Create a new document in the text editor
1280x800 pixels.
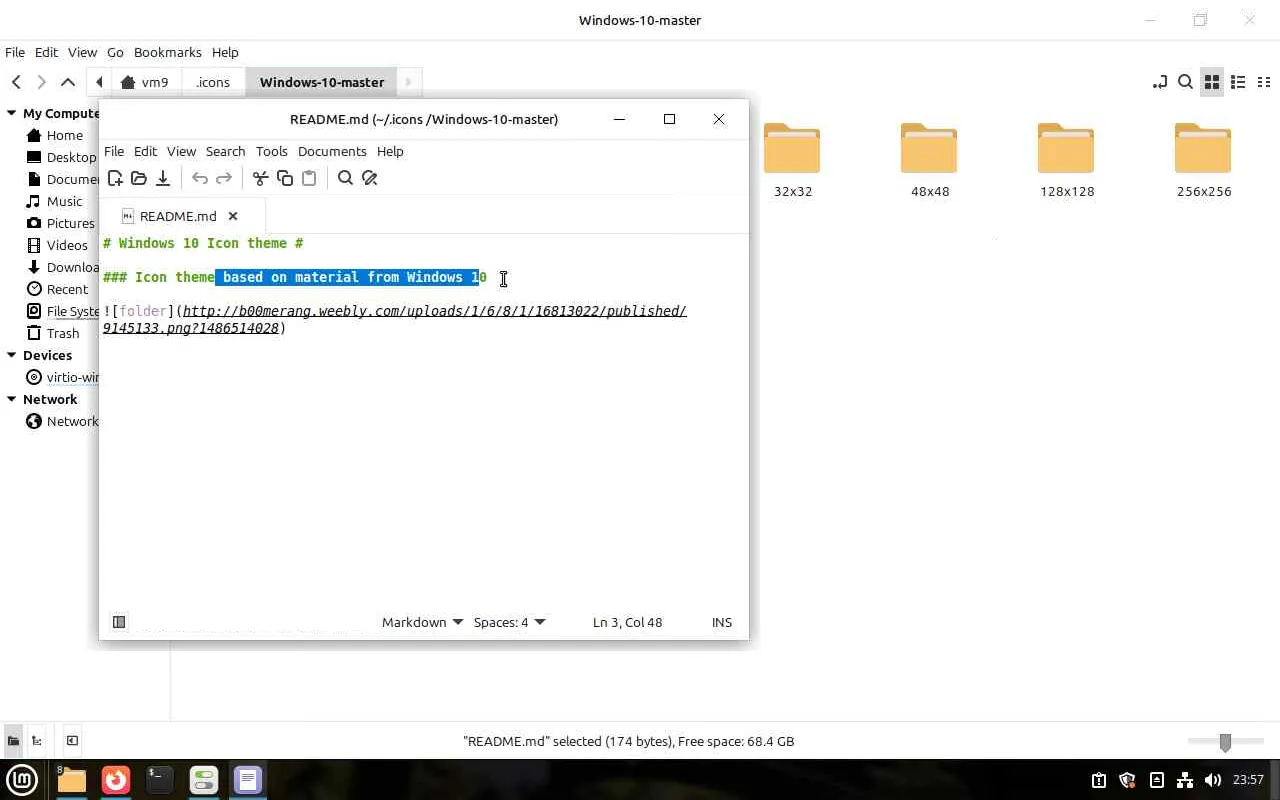[x=115, y=178]
